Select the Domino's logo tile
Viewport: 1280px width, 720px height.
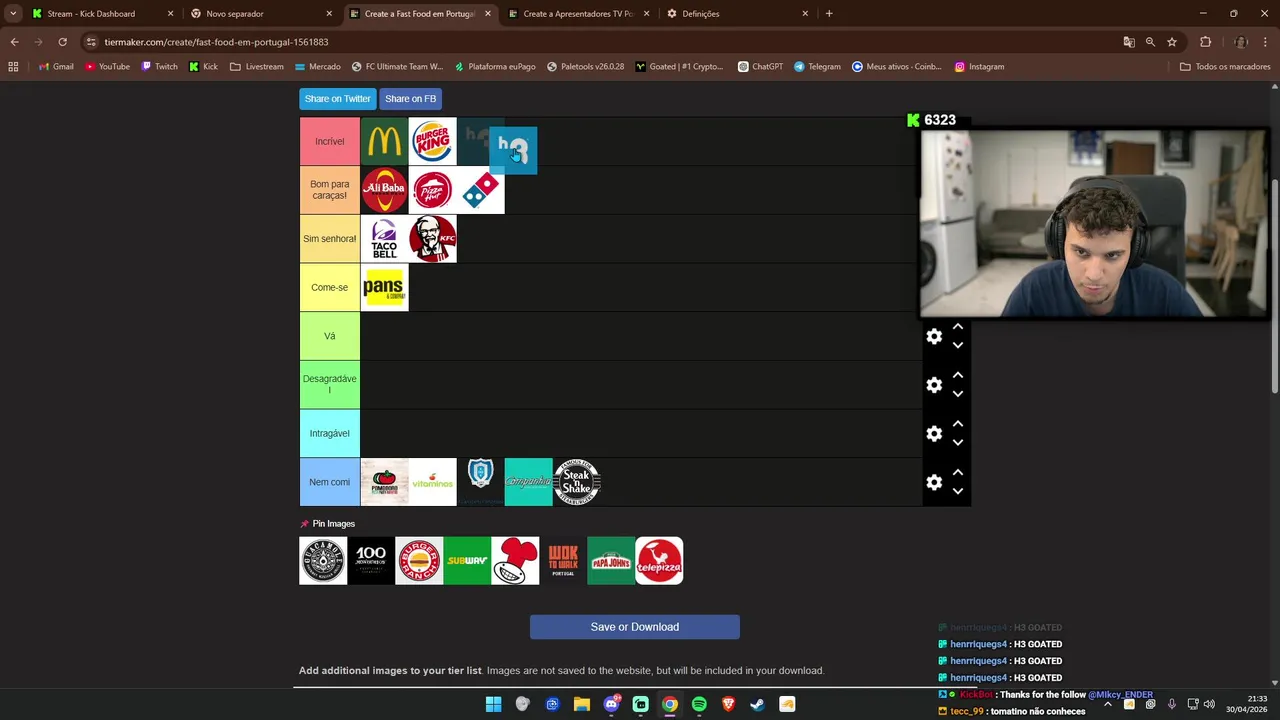pyautogui.click(x=480, y=190)
